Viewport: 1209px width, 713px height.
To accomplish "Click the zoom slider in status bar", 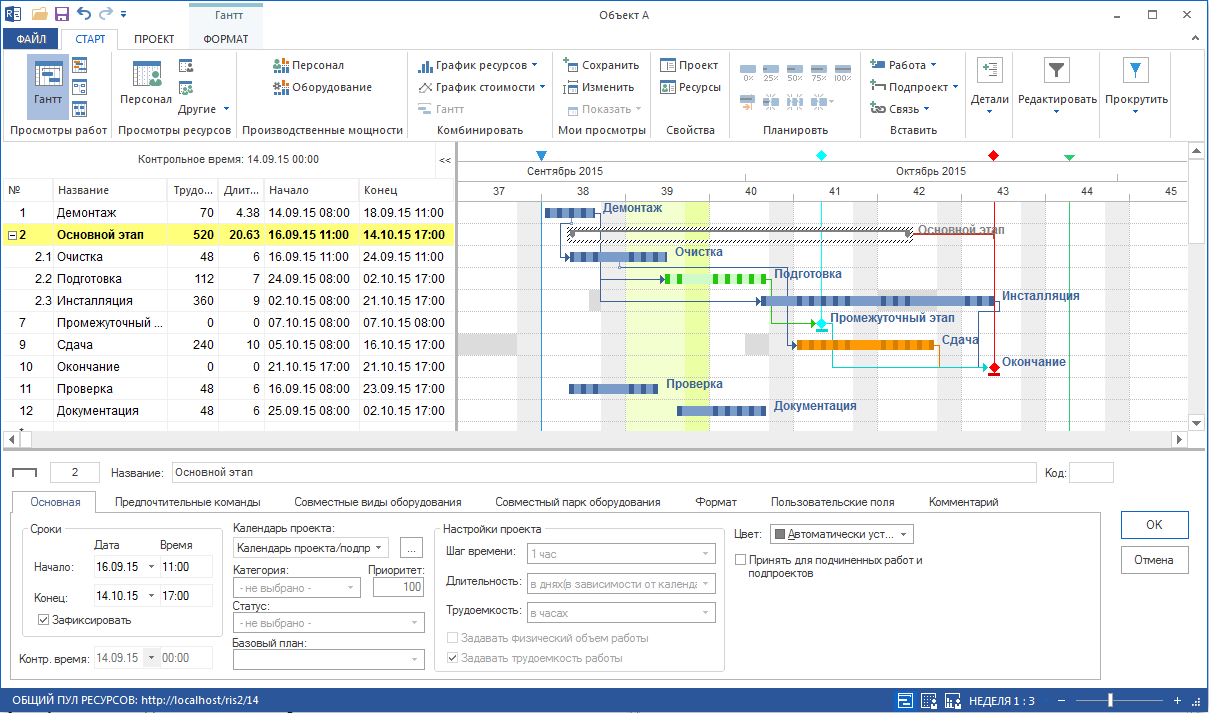I will [1110, 700].
